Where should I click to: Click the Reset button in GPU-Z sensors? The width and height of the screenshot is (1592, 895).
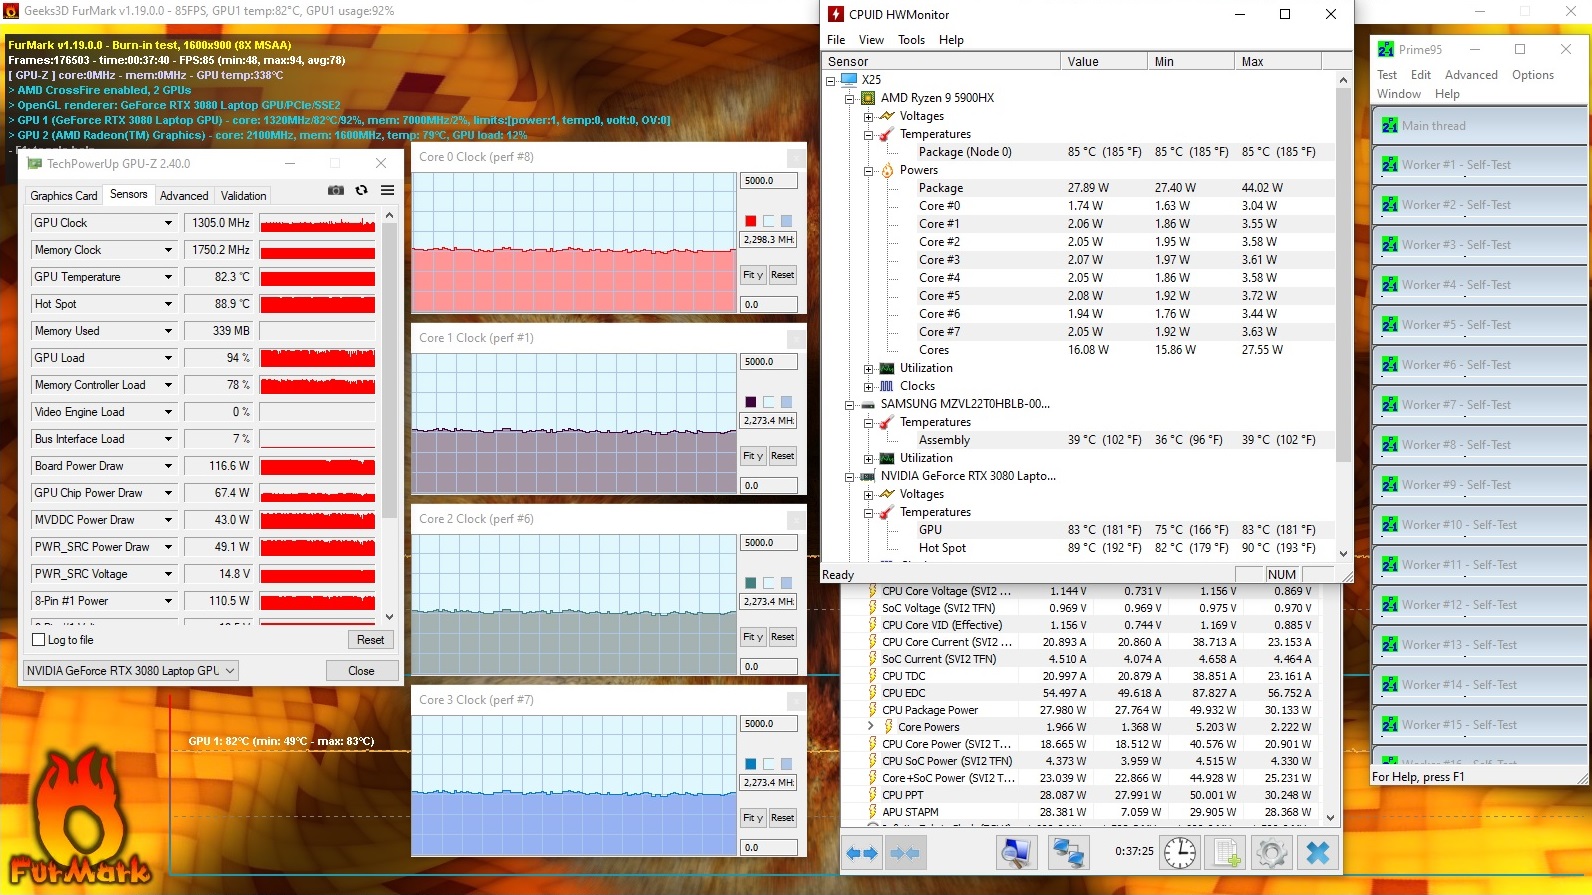click(370, 640)
